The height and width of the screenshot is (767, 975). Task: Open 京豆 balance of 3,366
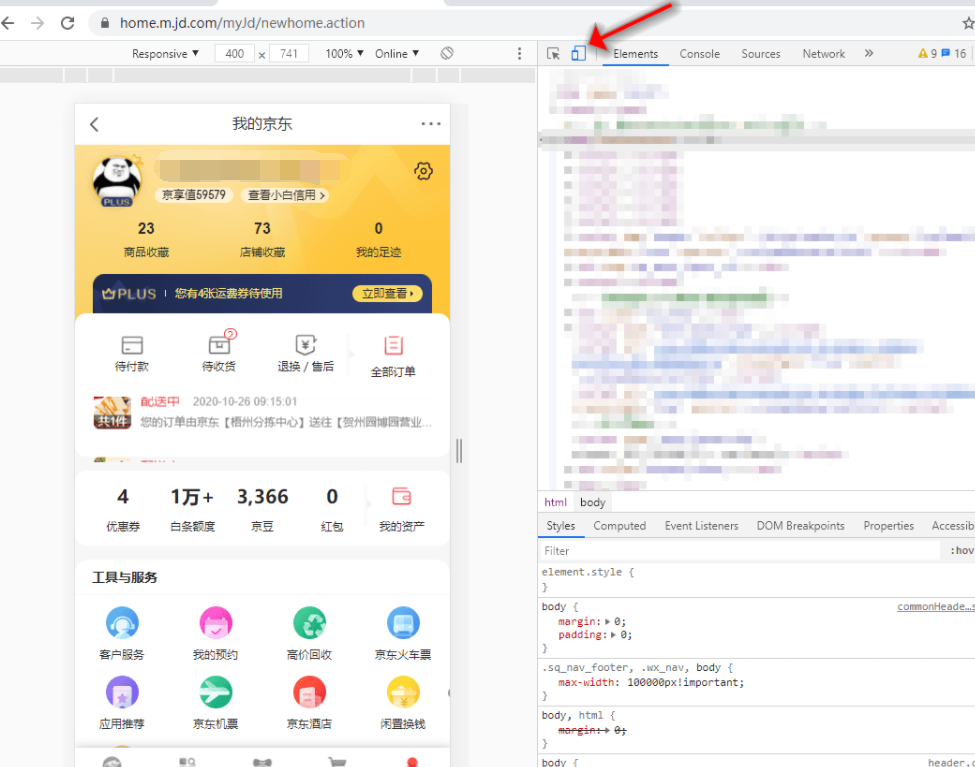point(262,509)
